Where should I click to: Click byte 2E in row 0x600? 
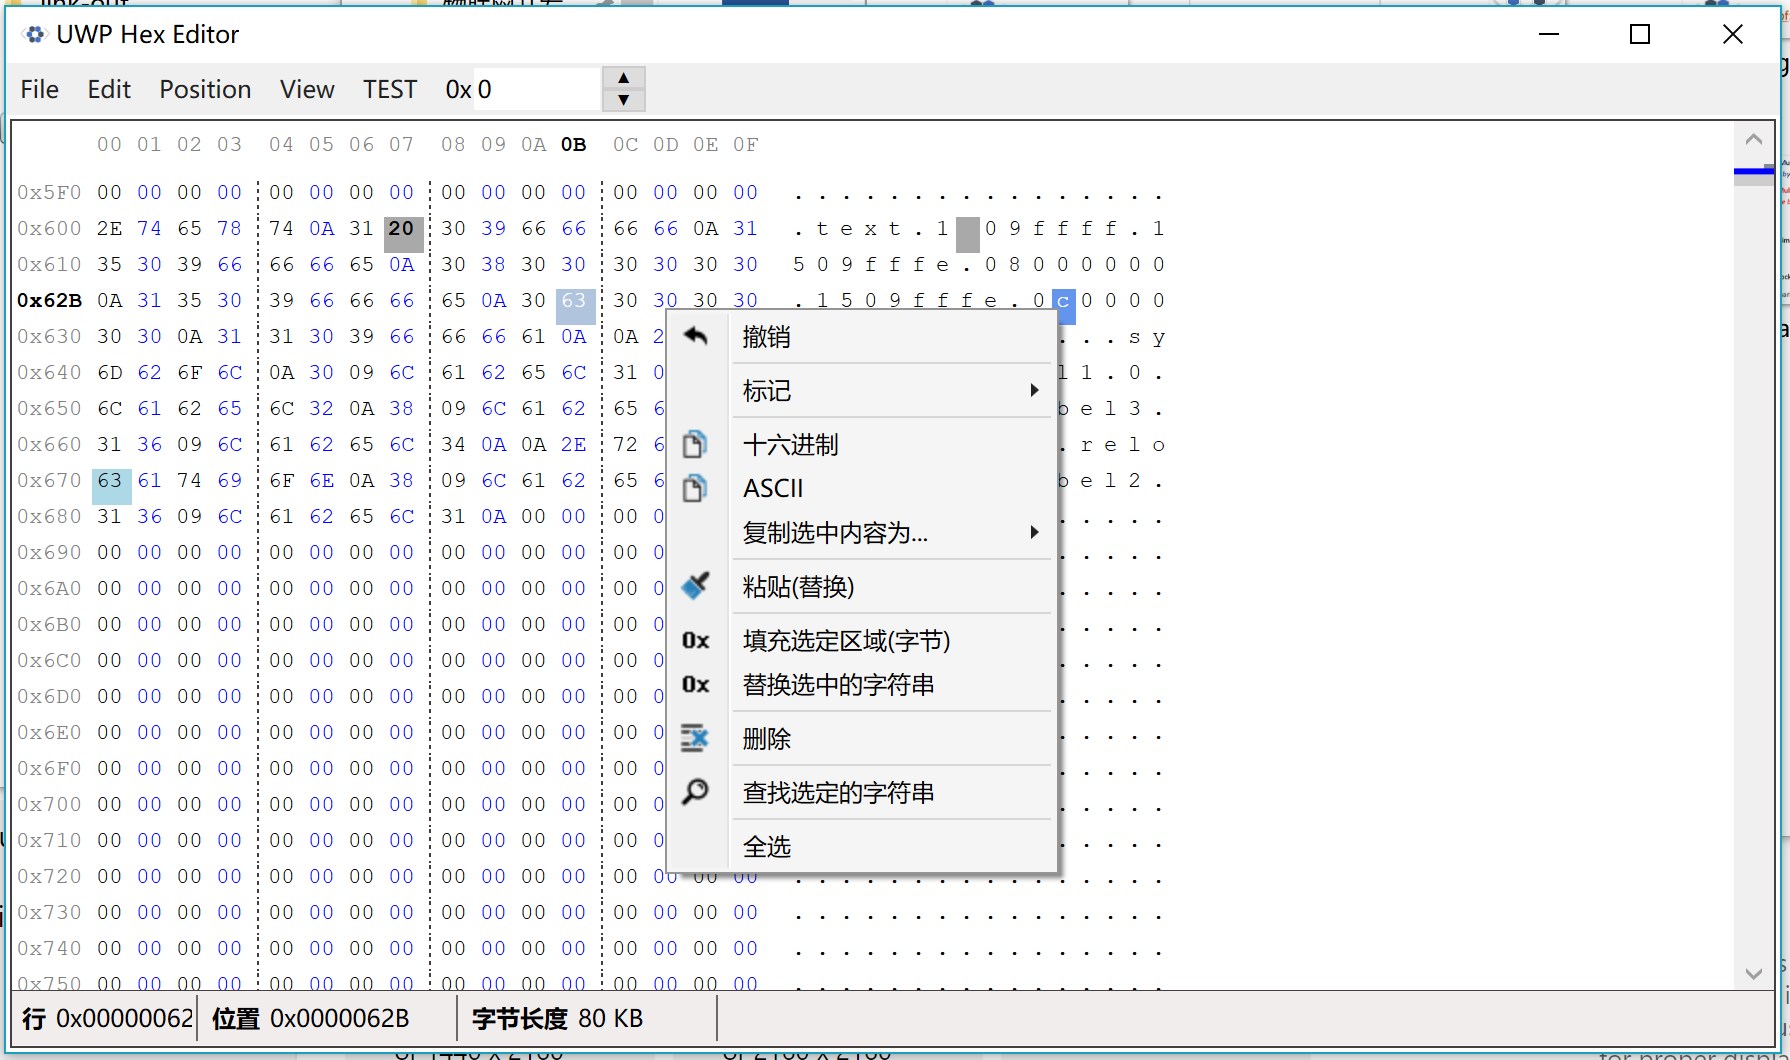(110, 228)
